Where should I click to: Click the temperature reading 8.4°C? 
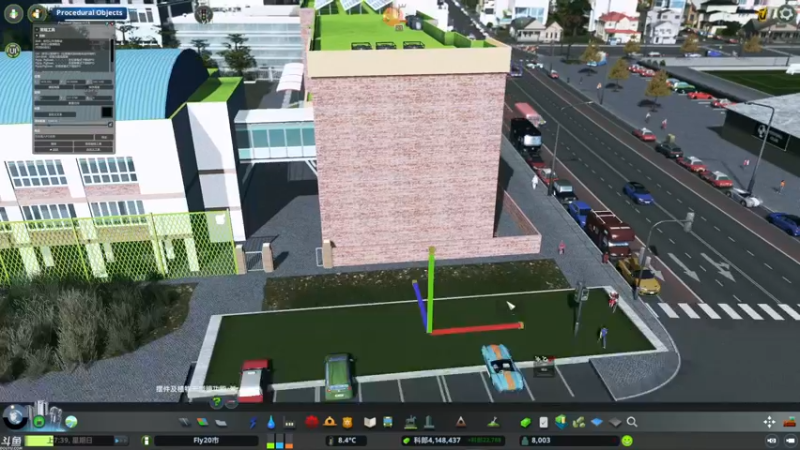[346, 440]
